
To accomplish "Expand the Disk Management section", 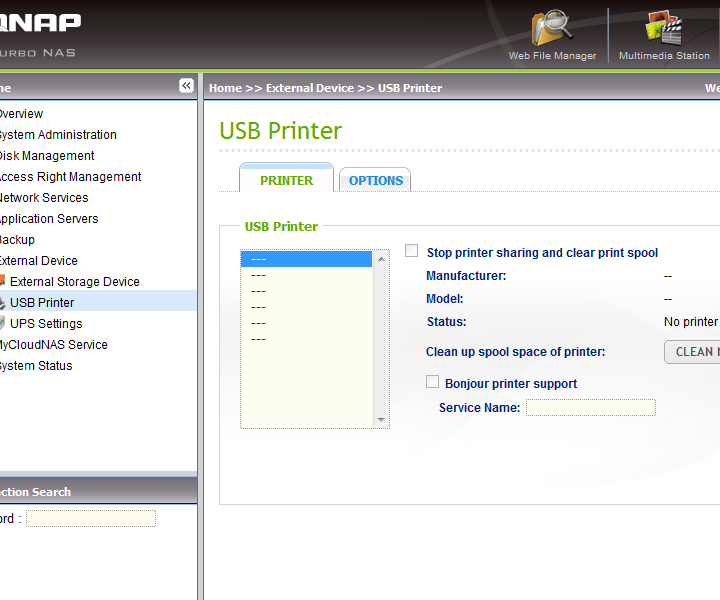I will tap(46, 156).
